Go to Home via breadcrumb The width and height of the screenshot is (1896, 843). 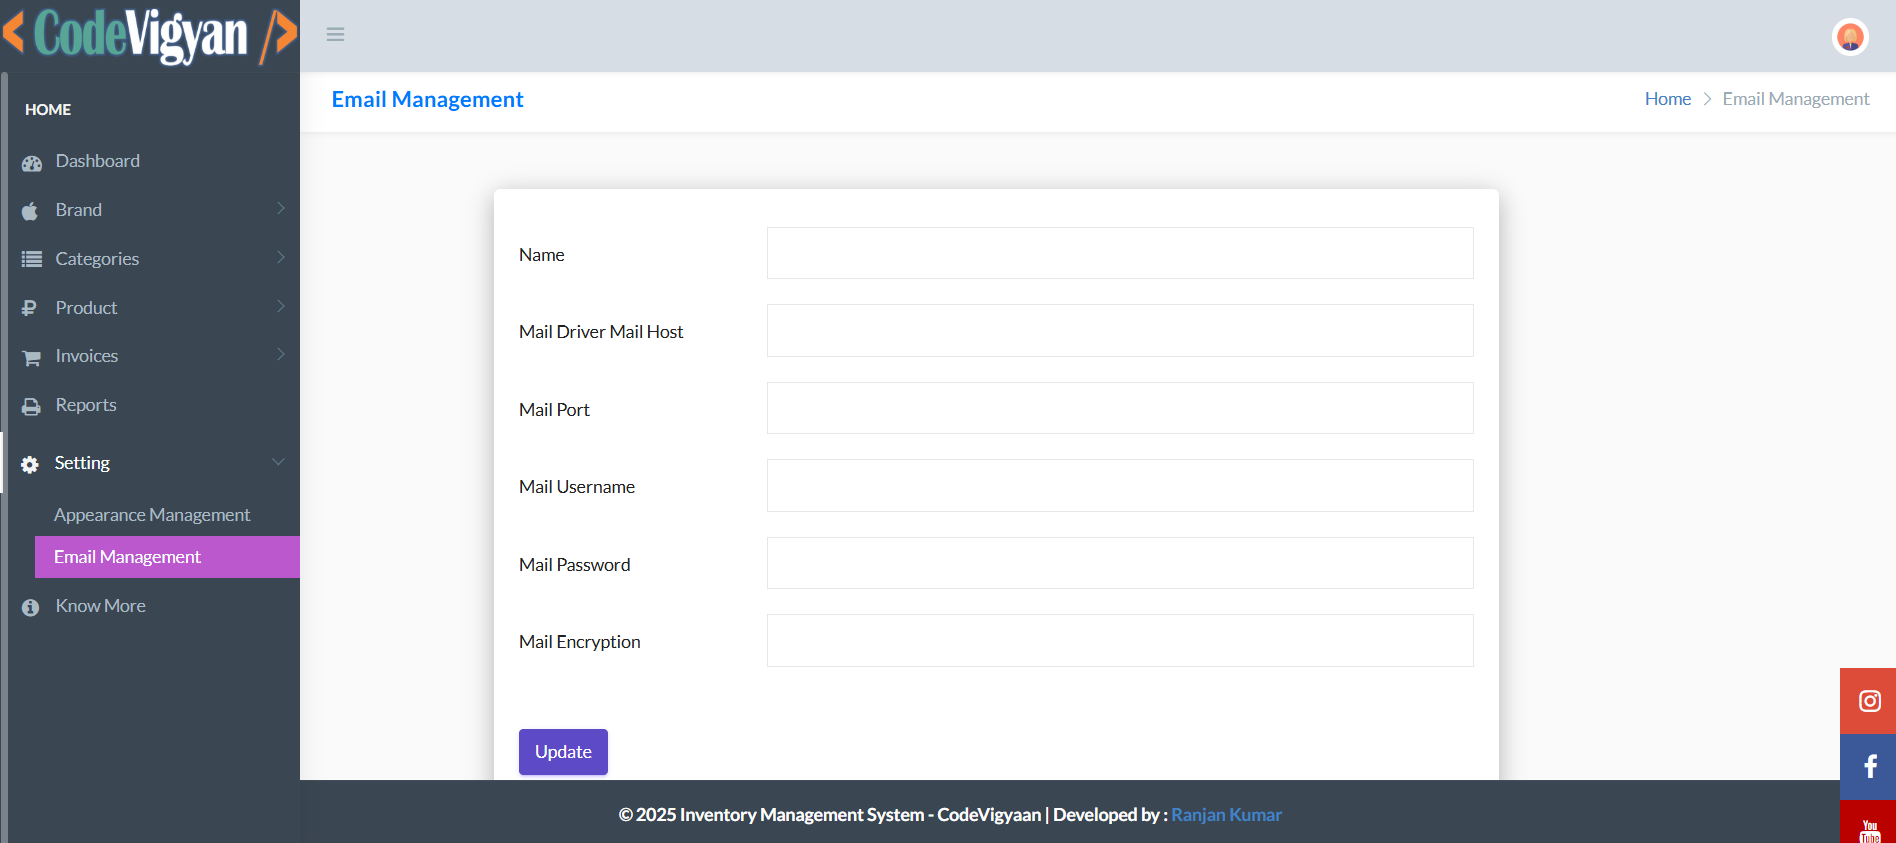pyautogui.click(x=1667, y=99)
